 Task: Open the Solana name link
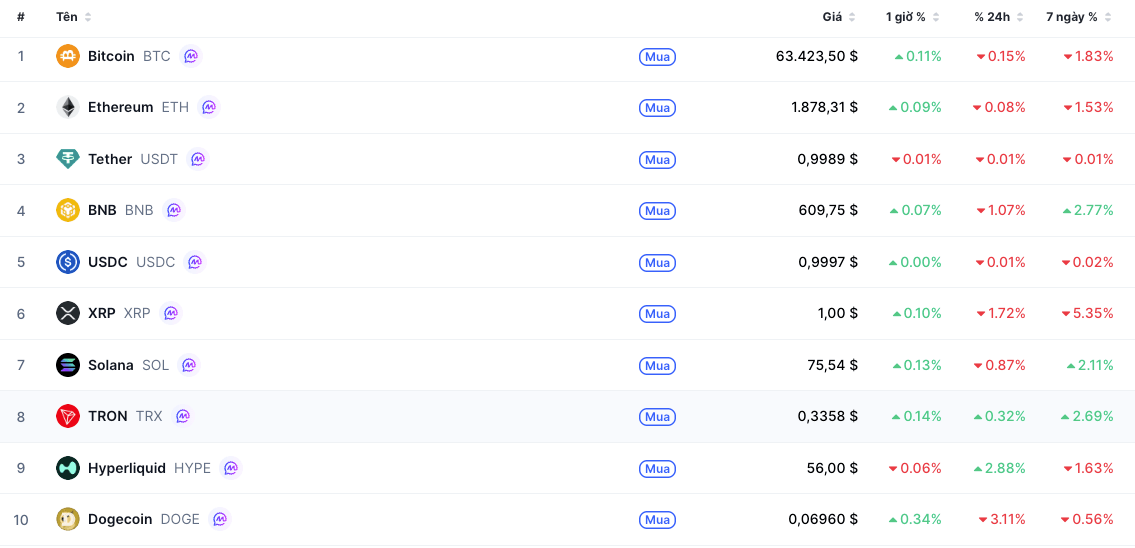click(111, 365)
